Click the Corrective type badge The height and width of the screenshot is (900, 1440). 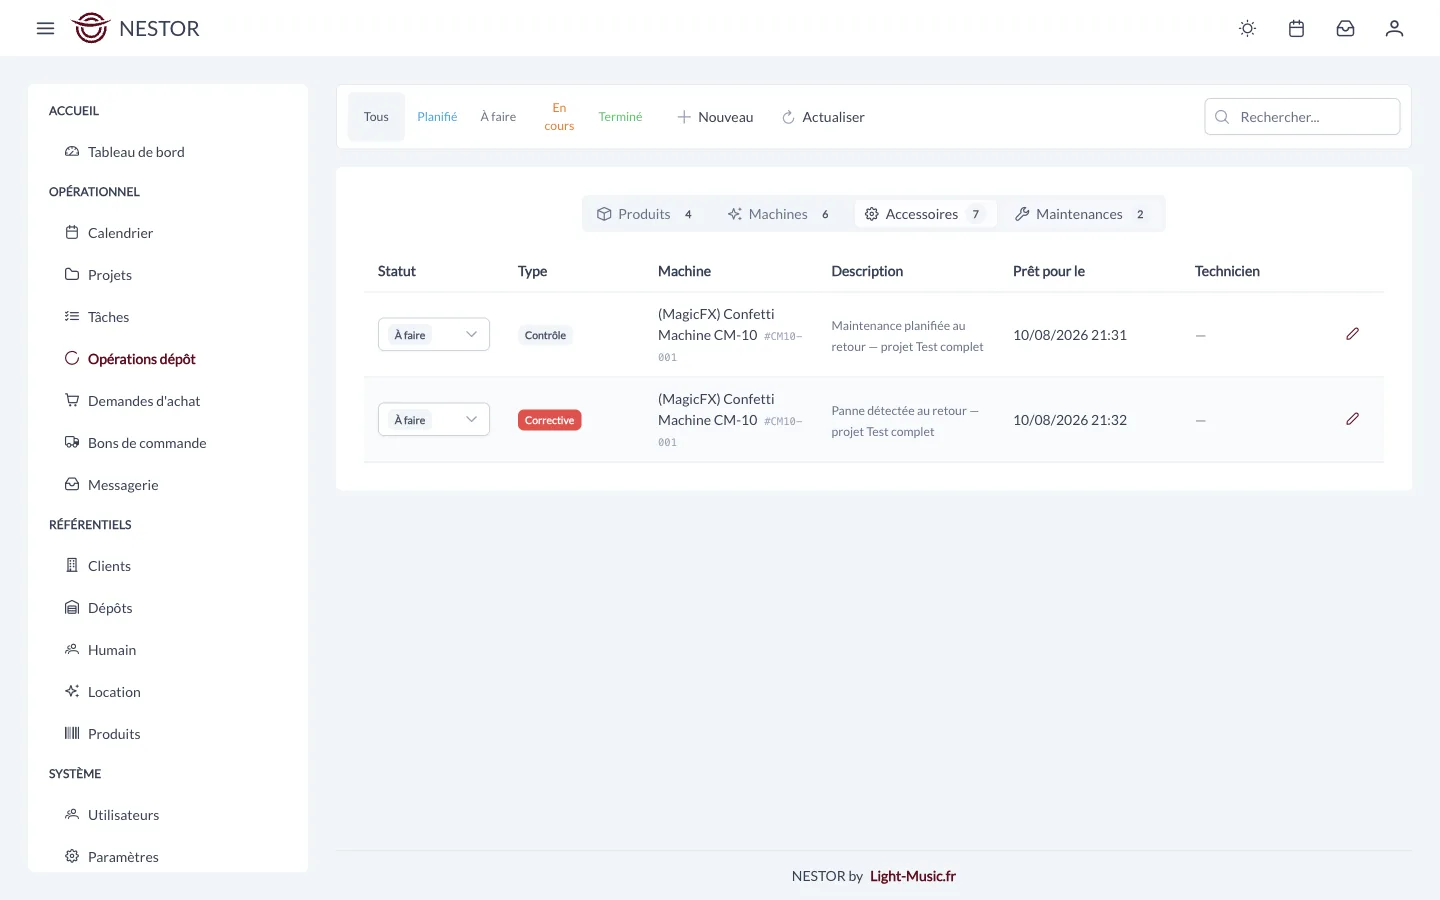point(549,420)
